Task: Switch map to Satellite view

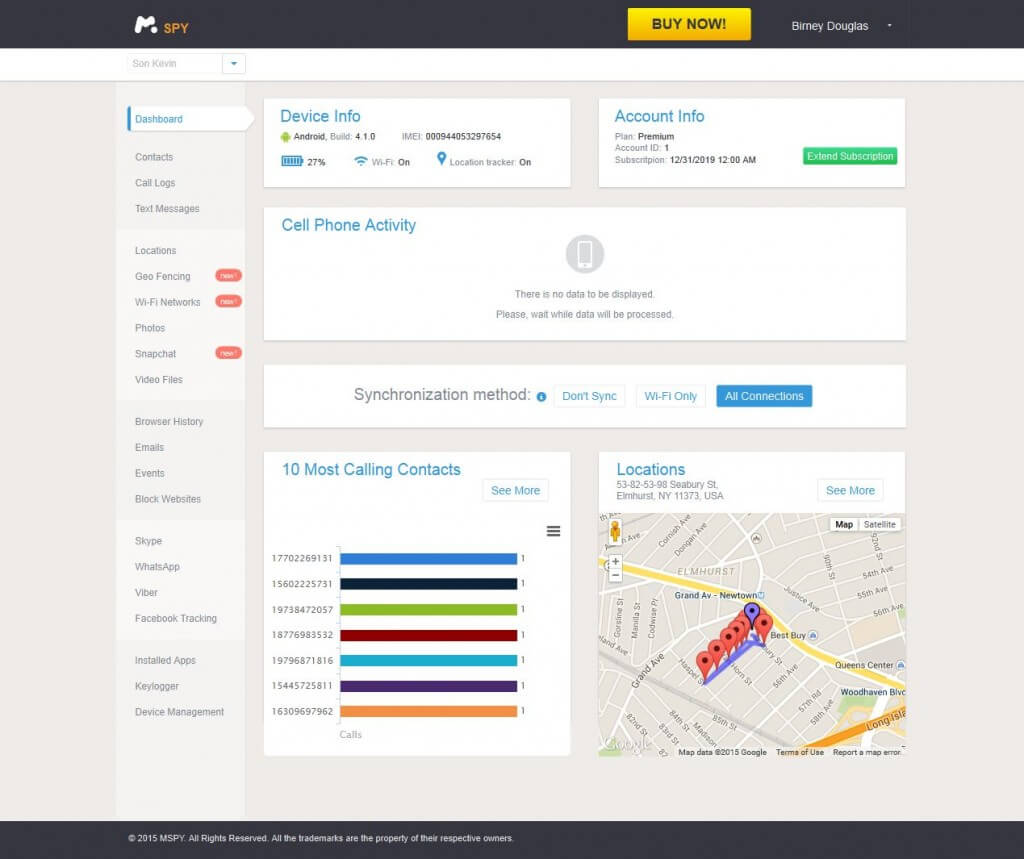Action: tap(880, 524)
